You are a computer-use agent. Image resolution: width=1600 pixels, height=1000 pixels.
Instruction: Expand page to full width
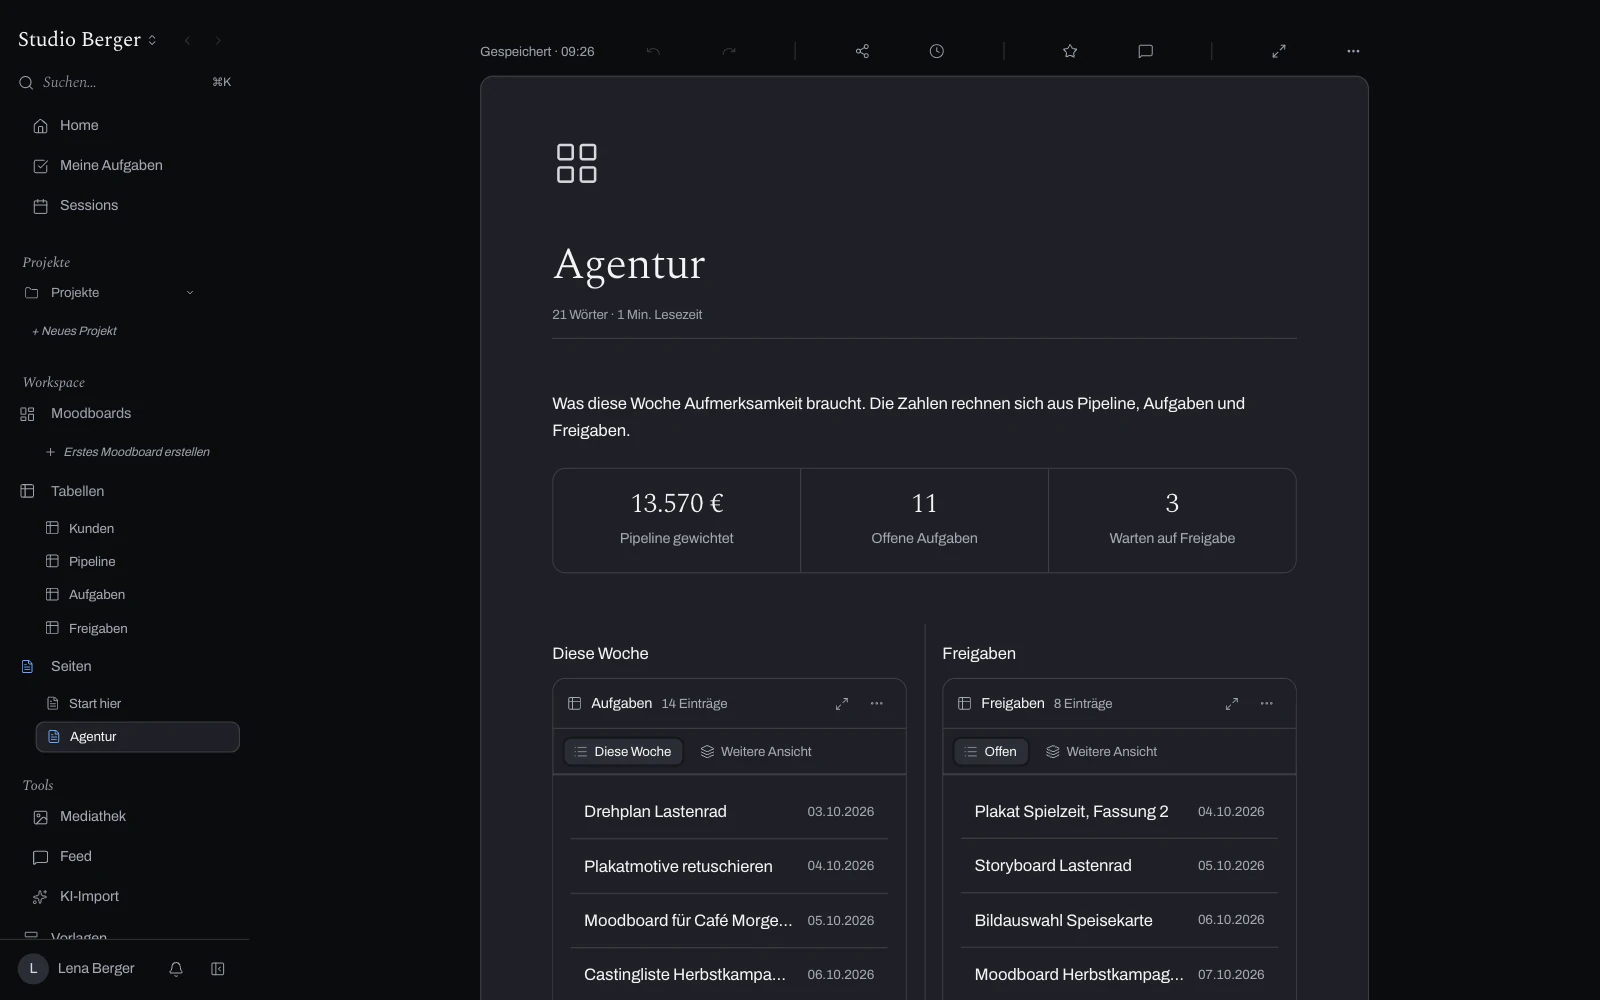(x=1279, y=51)
